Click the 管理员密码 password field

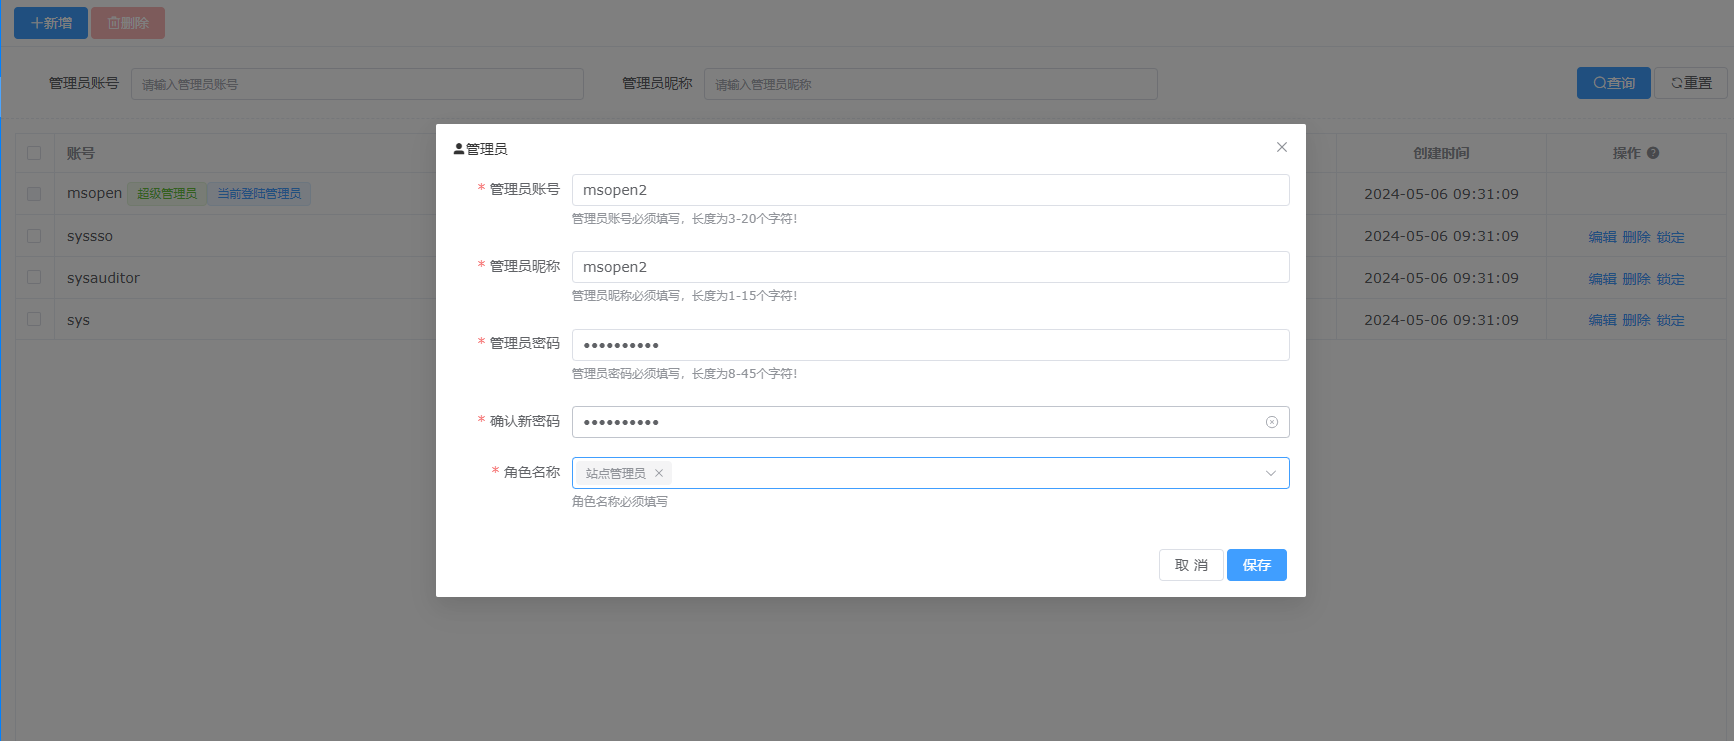pyautogui.click(x=930, y=345)
